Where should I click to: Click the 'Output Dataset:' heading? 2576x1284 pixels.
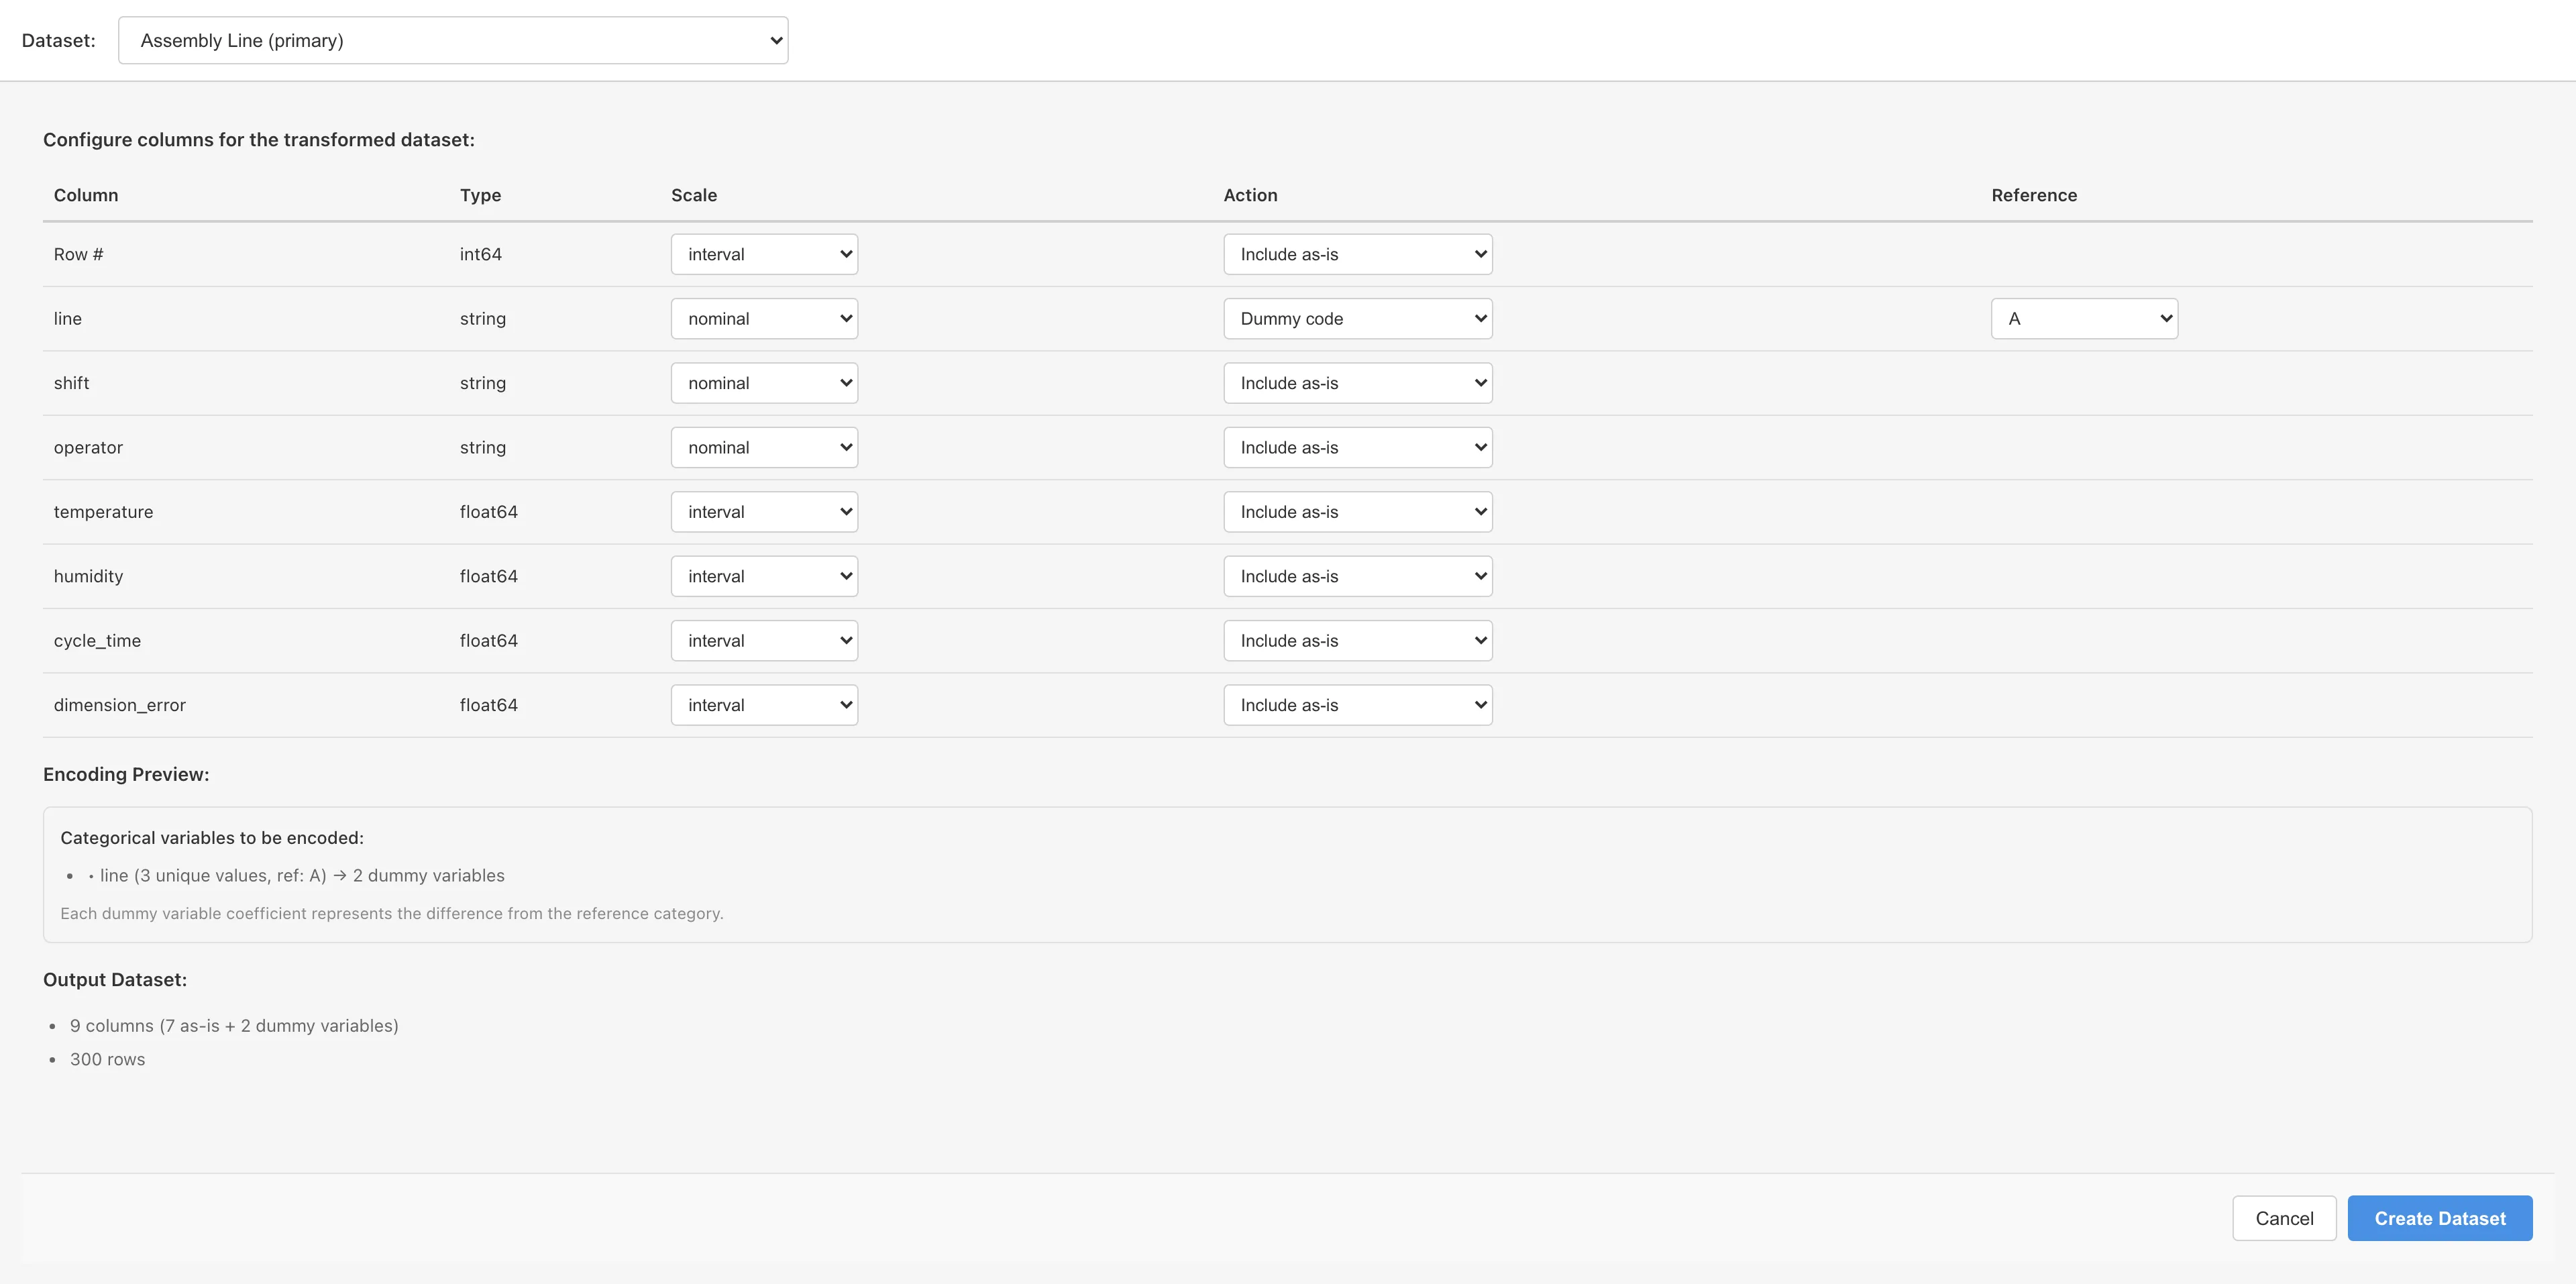(x=115, y=979)
